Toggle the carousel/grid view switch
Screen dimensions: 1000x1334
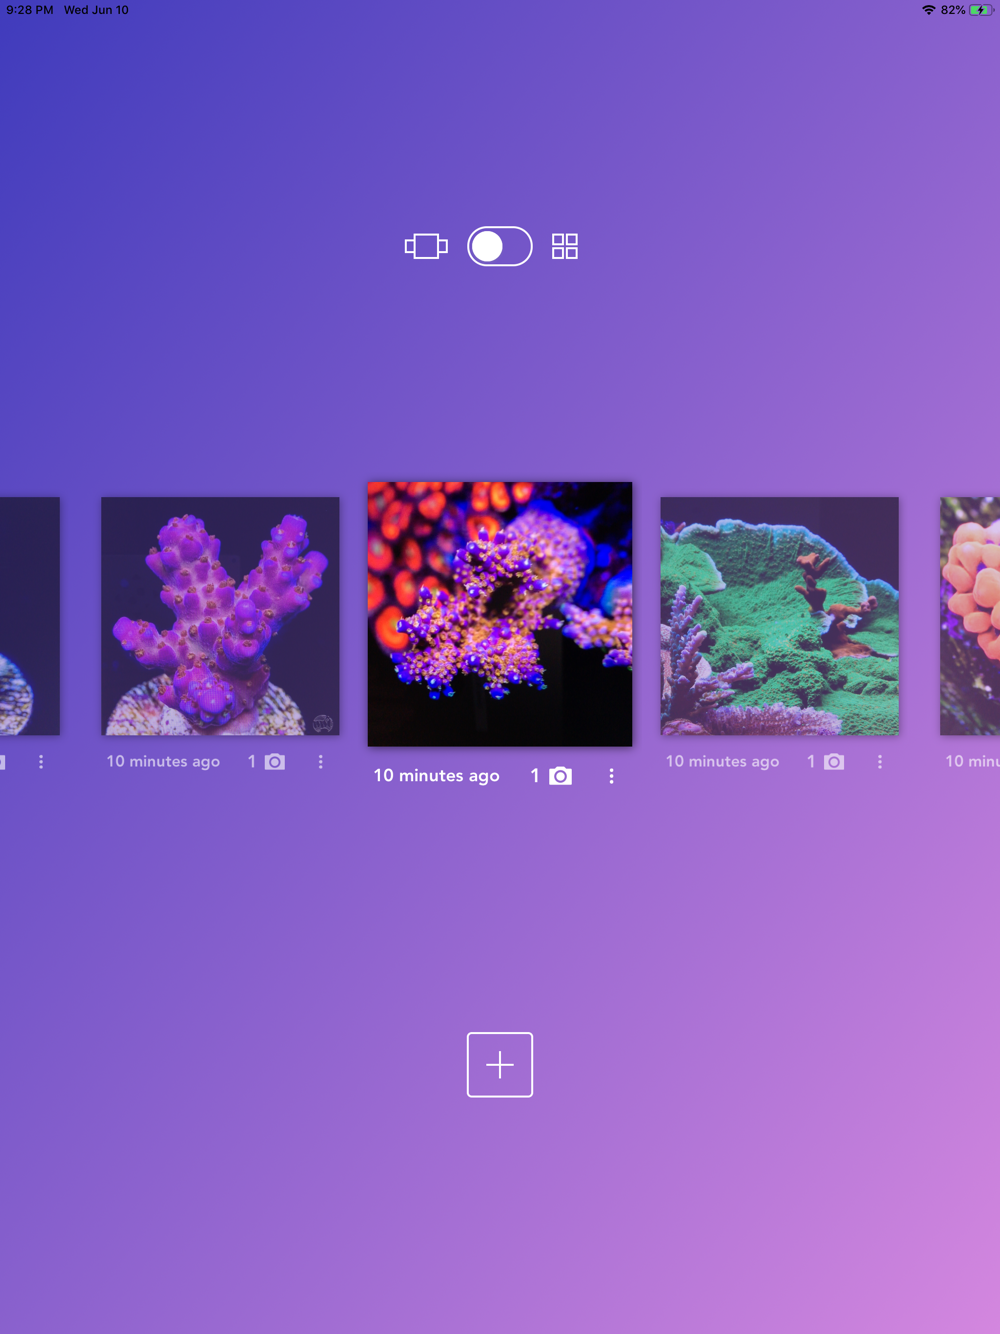tap(500, 246)
